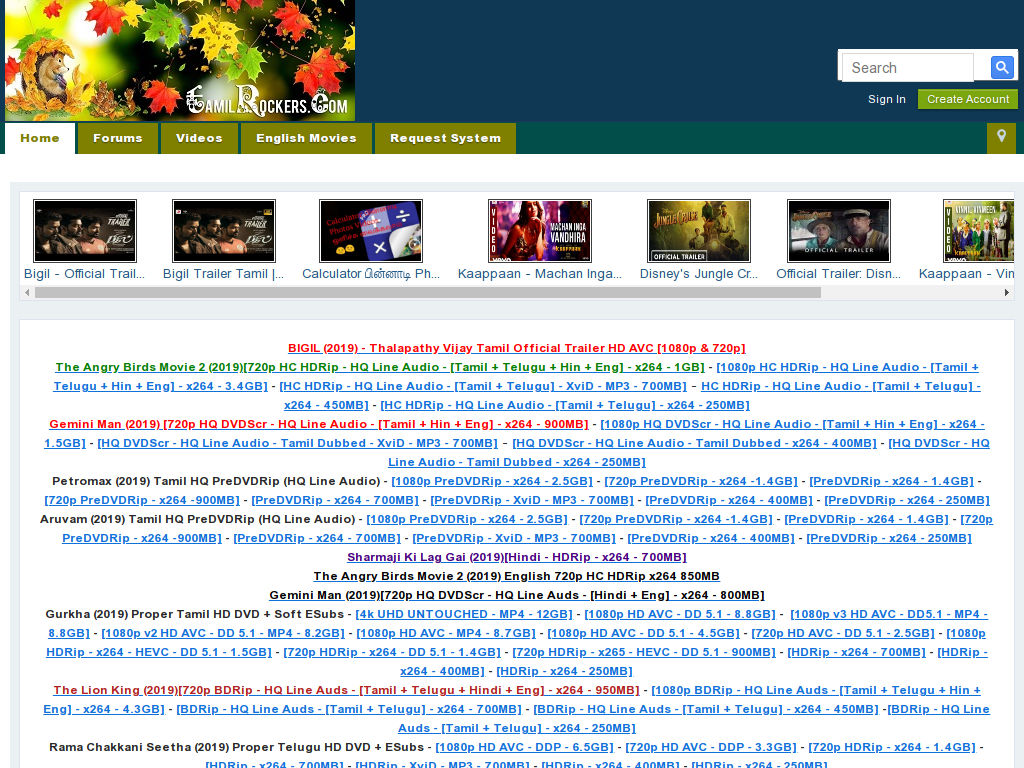Screen dimensions: 1024x768
Task: Click the TamilRockers autumn leaves logo banner
Action: (180, 60)
